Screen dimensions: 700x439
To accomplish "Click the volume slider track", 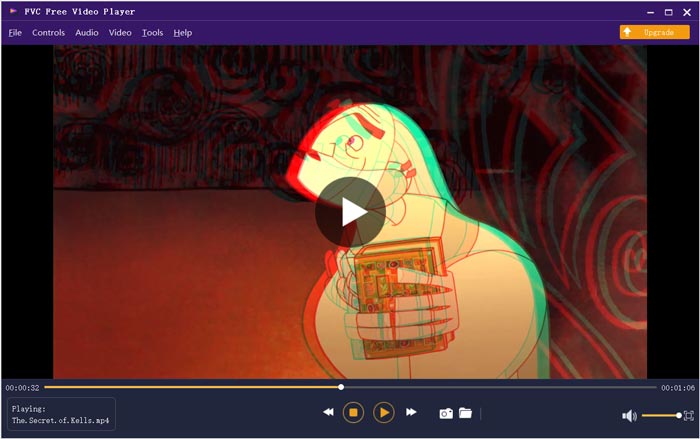I will (x=661, y=416).
